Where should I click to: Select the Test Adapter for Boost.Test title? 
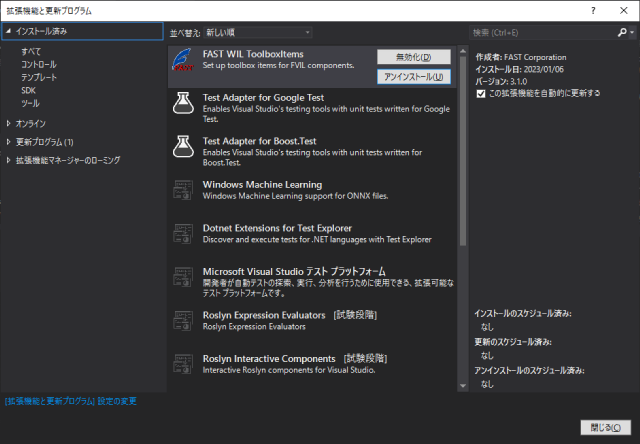[260, 141]
